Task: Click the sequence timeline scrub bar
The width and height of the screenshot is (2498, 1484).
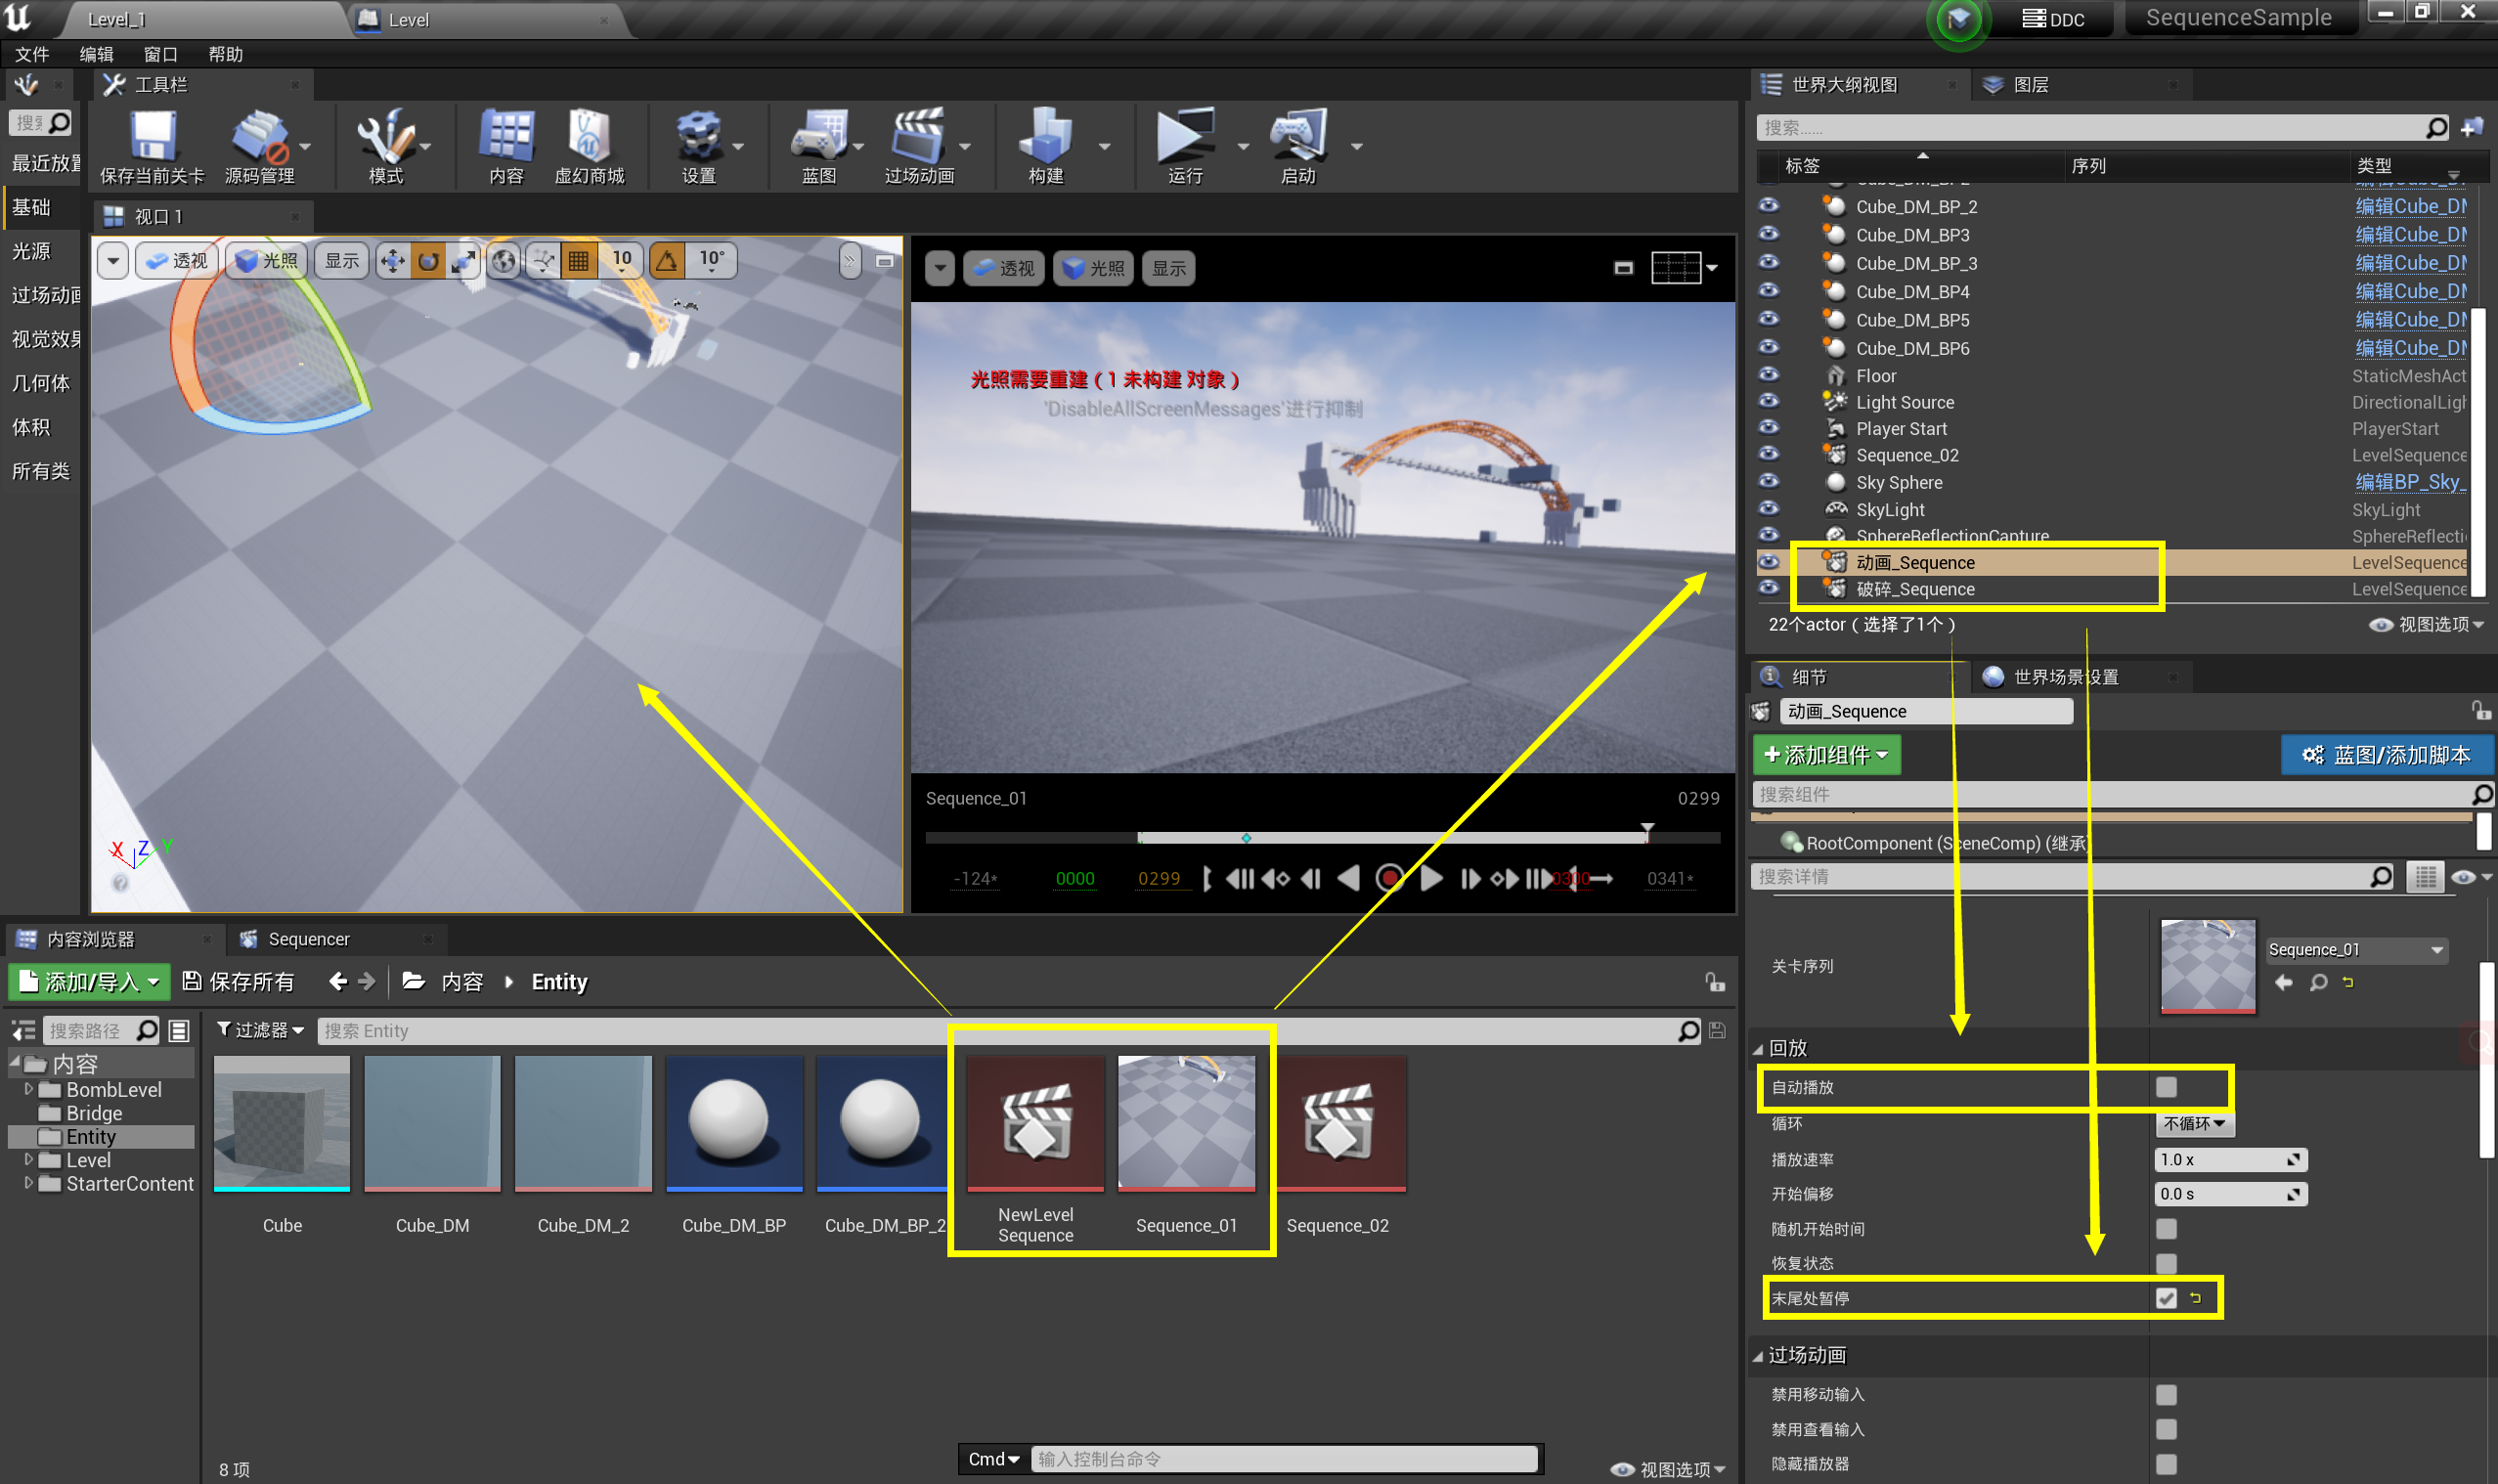Action: coord(1322,838)
